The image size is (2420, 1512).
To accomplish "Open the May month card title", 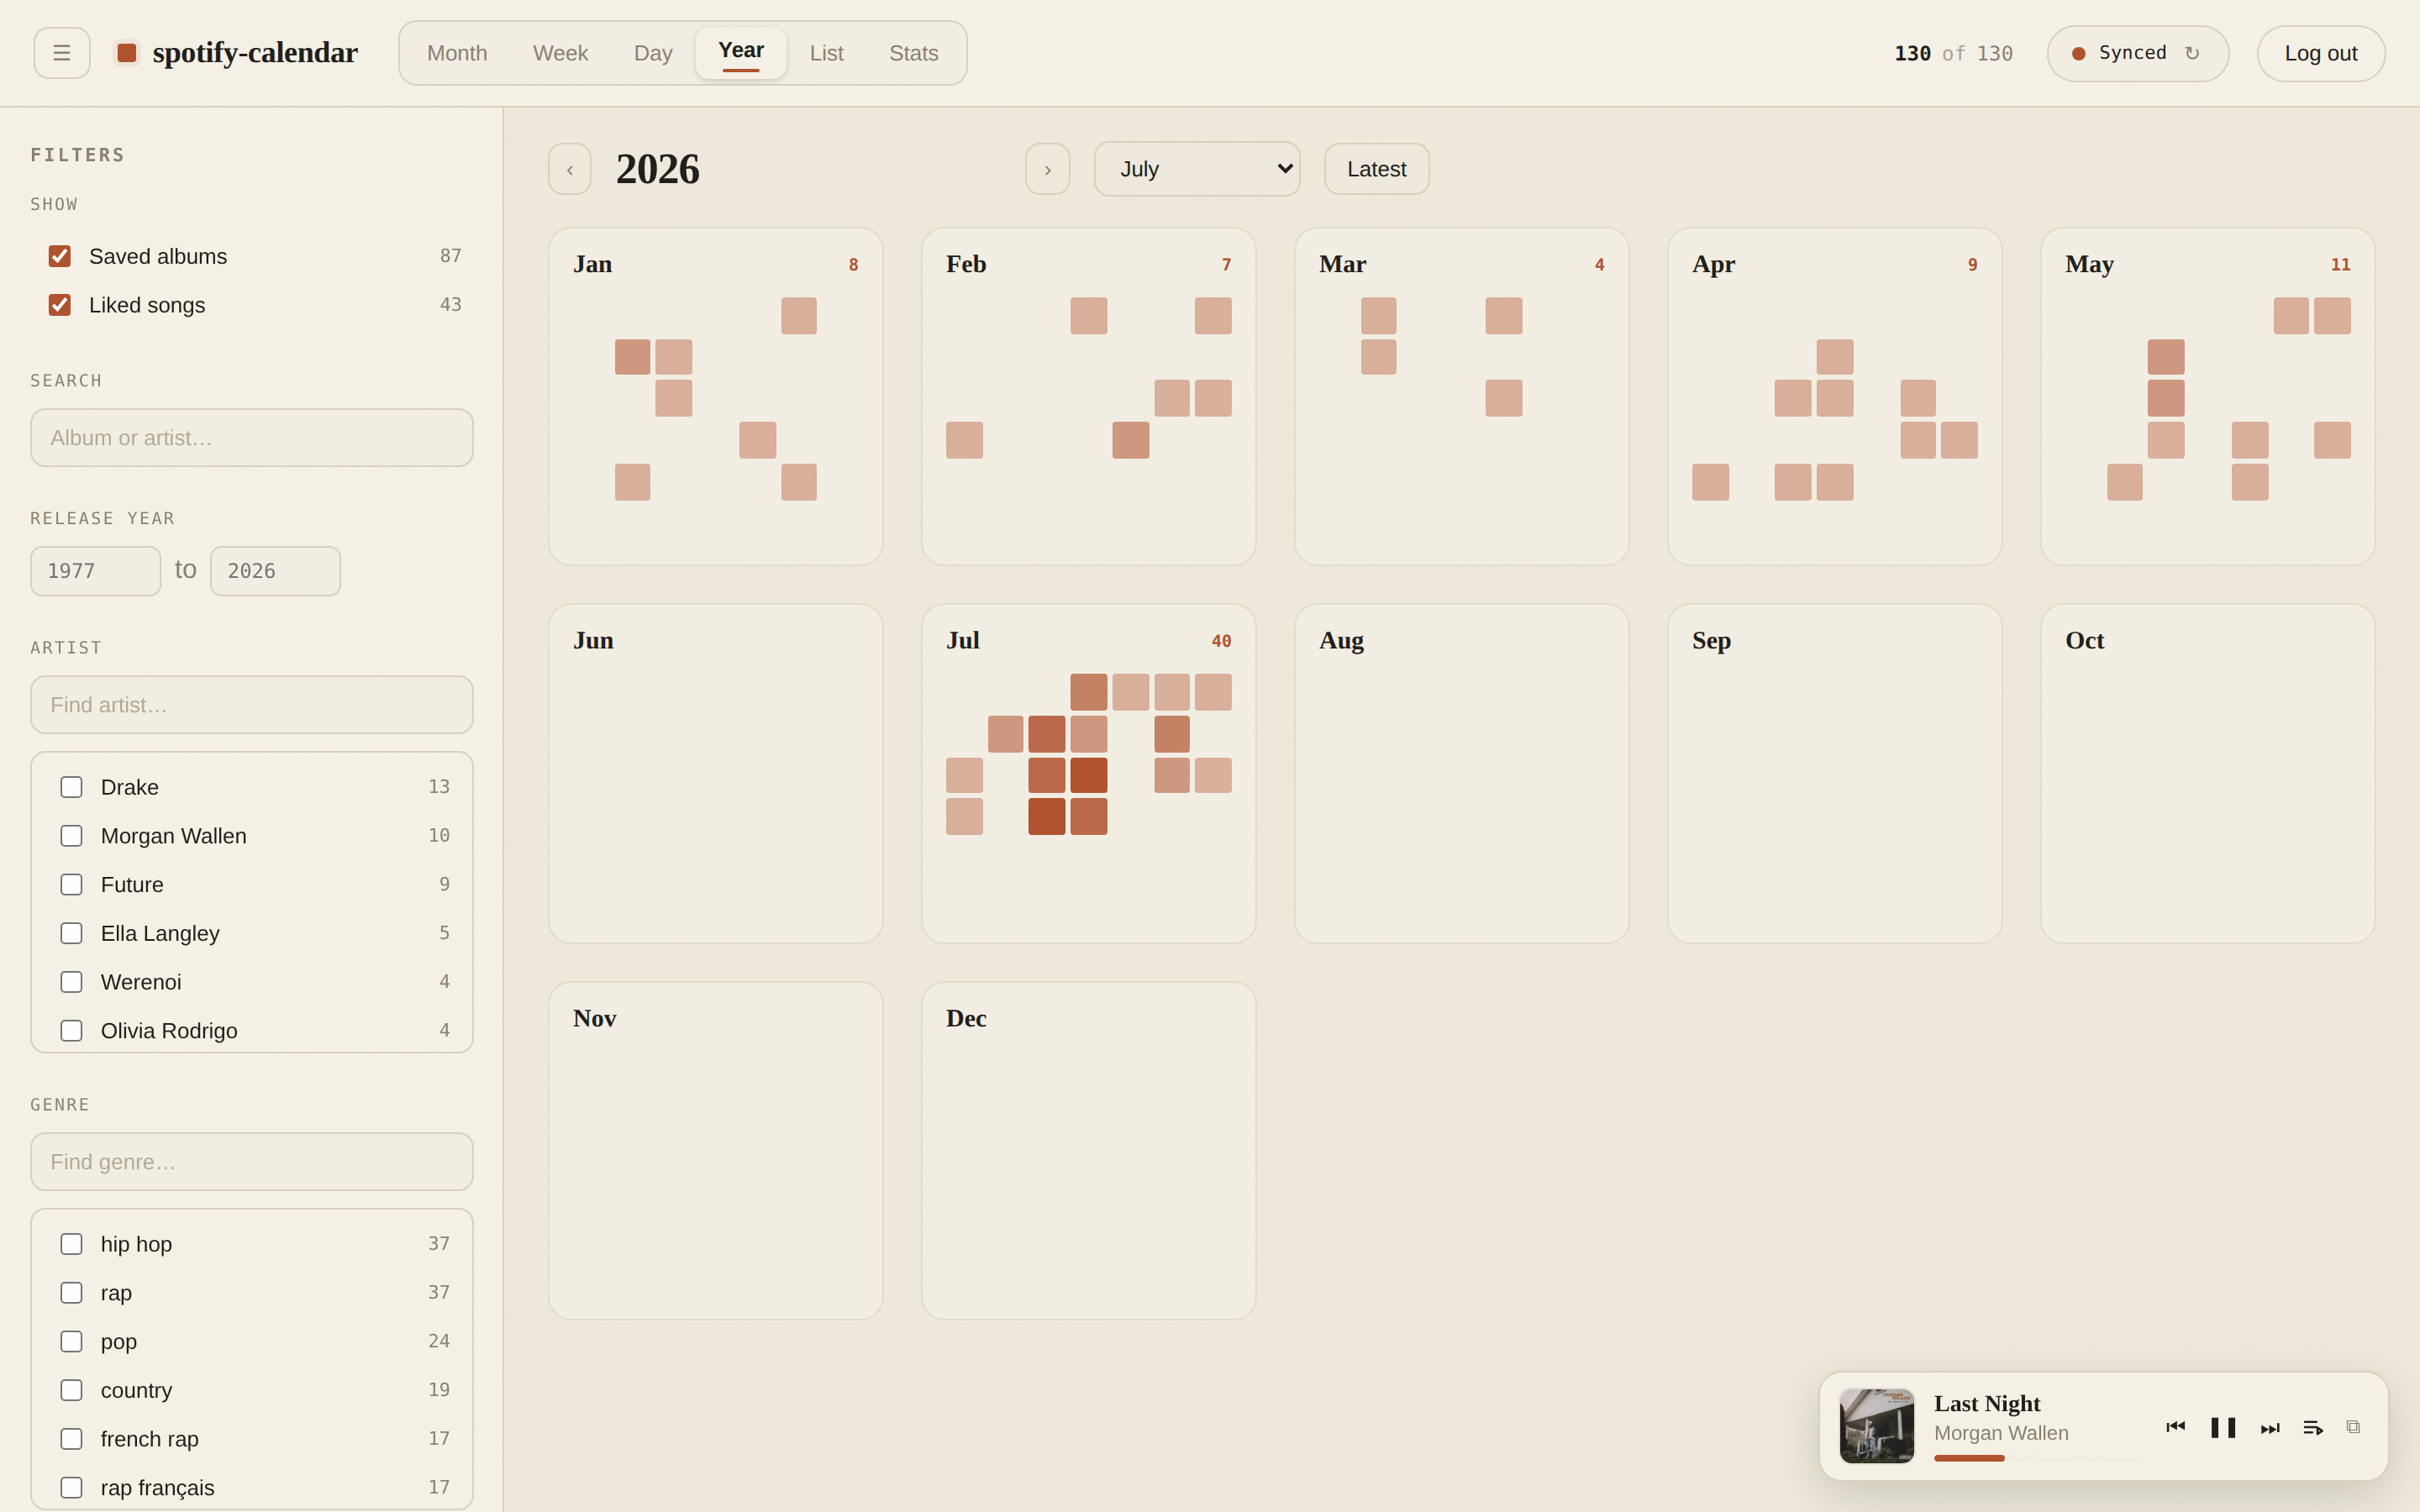I will coord(2089,265).
